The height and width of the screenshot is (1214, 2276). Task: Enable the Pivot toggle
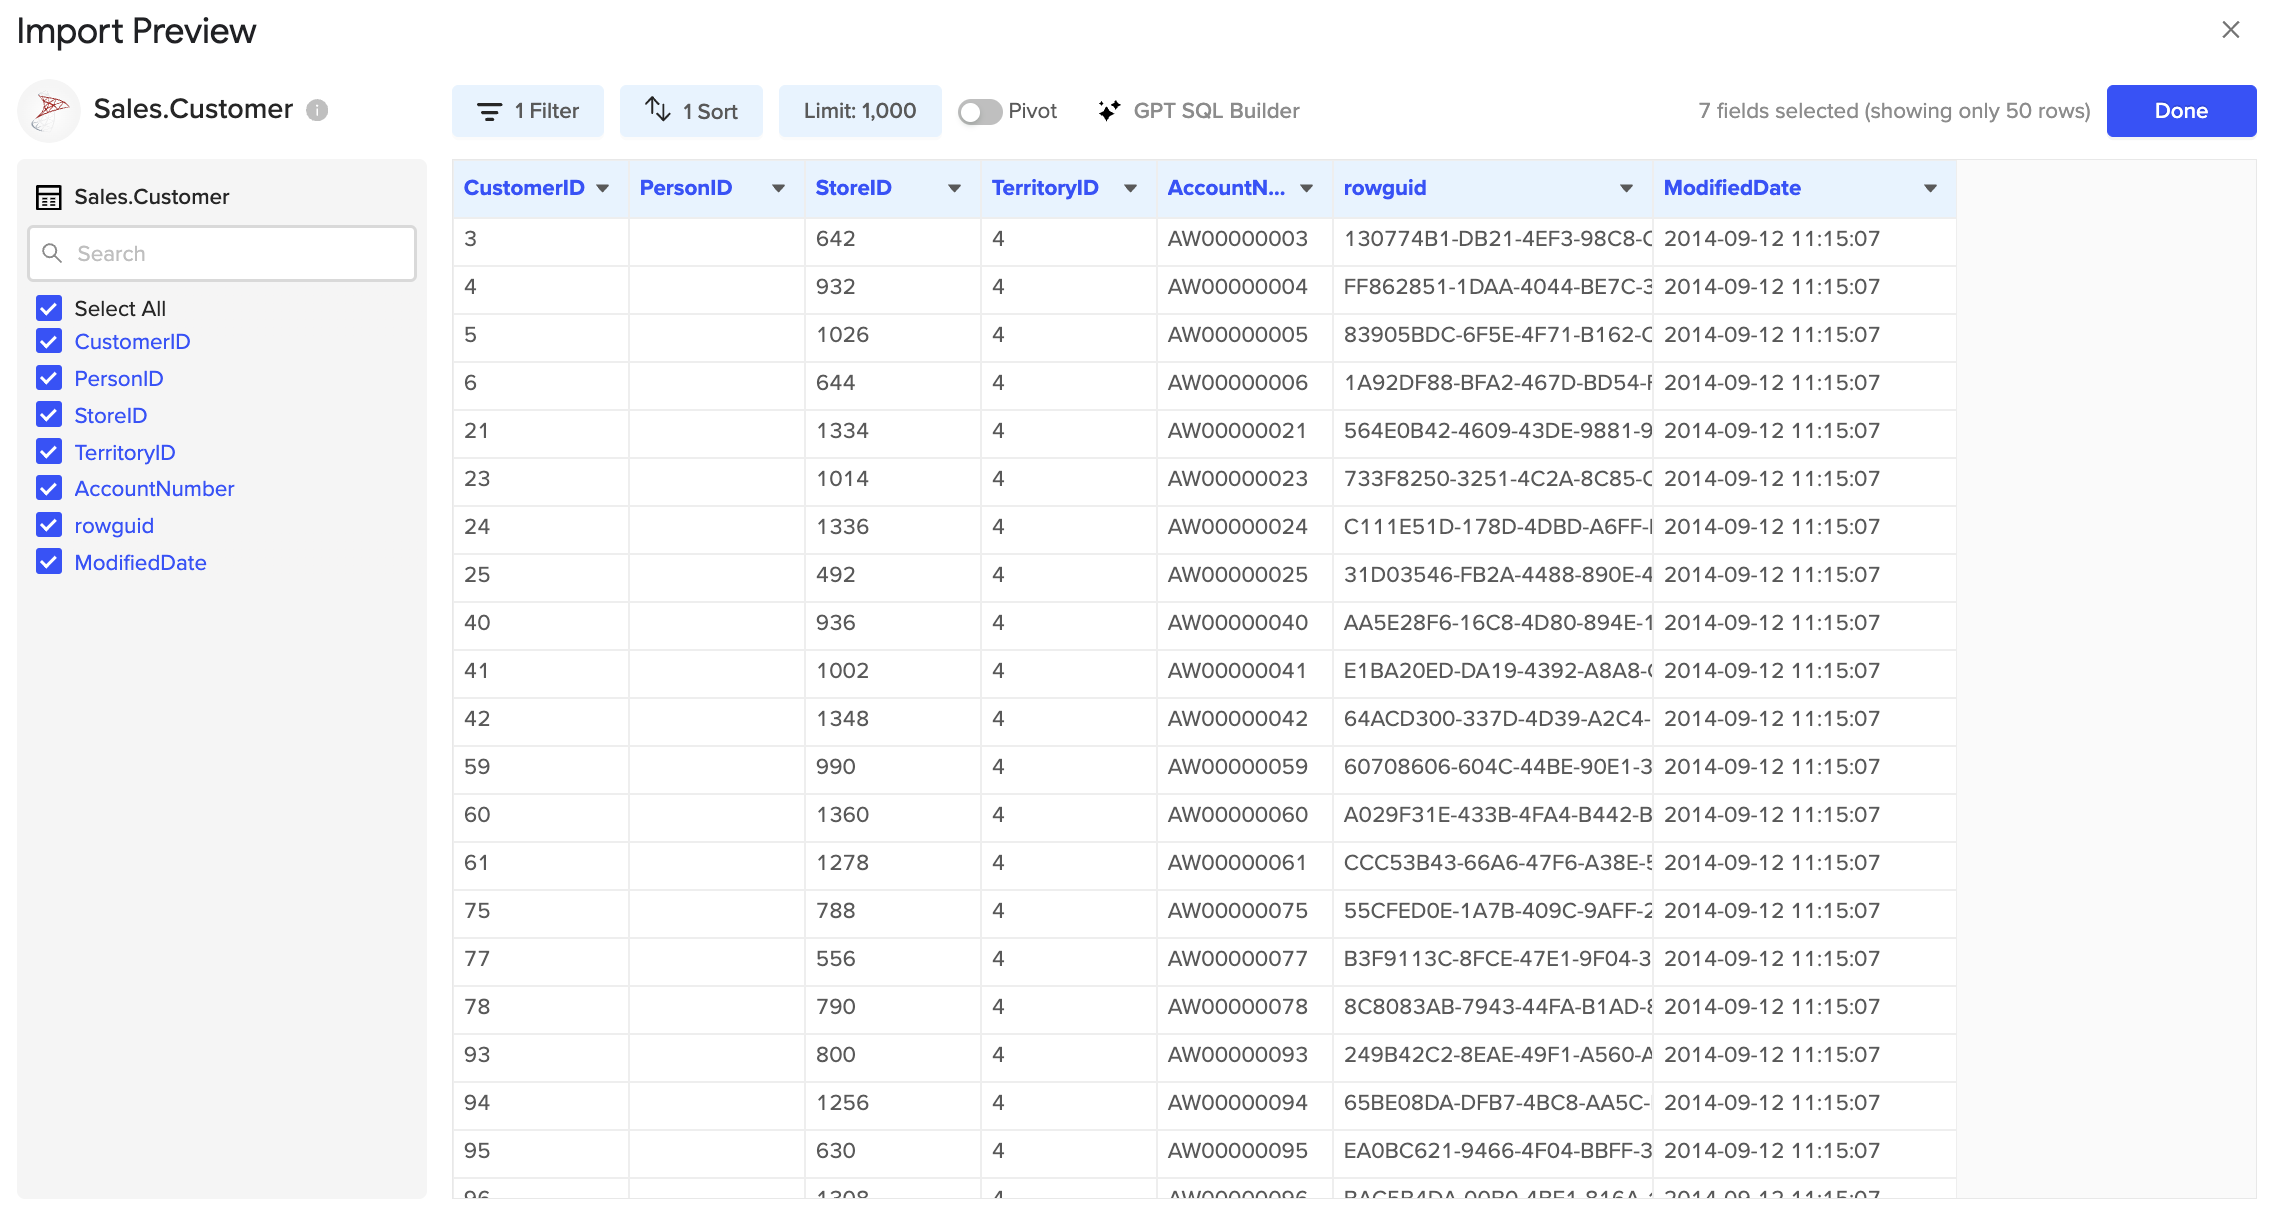point(980,111)
